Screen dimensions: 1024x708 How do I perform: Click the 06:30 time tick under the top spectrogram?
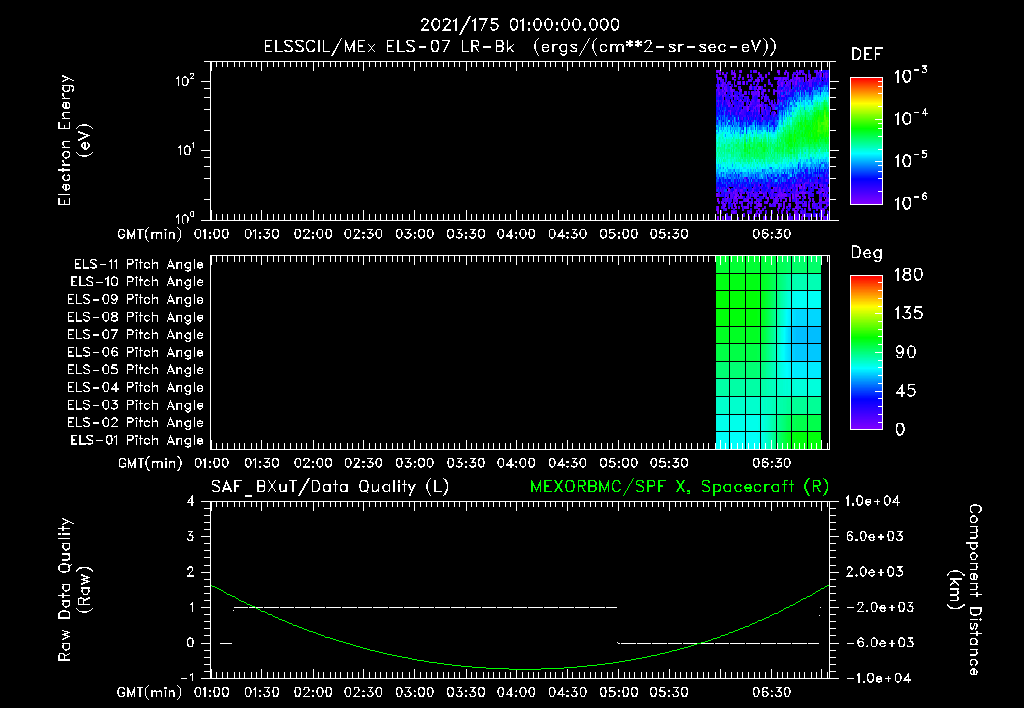pyautogui.click(x=771, y=234)
